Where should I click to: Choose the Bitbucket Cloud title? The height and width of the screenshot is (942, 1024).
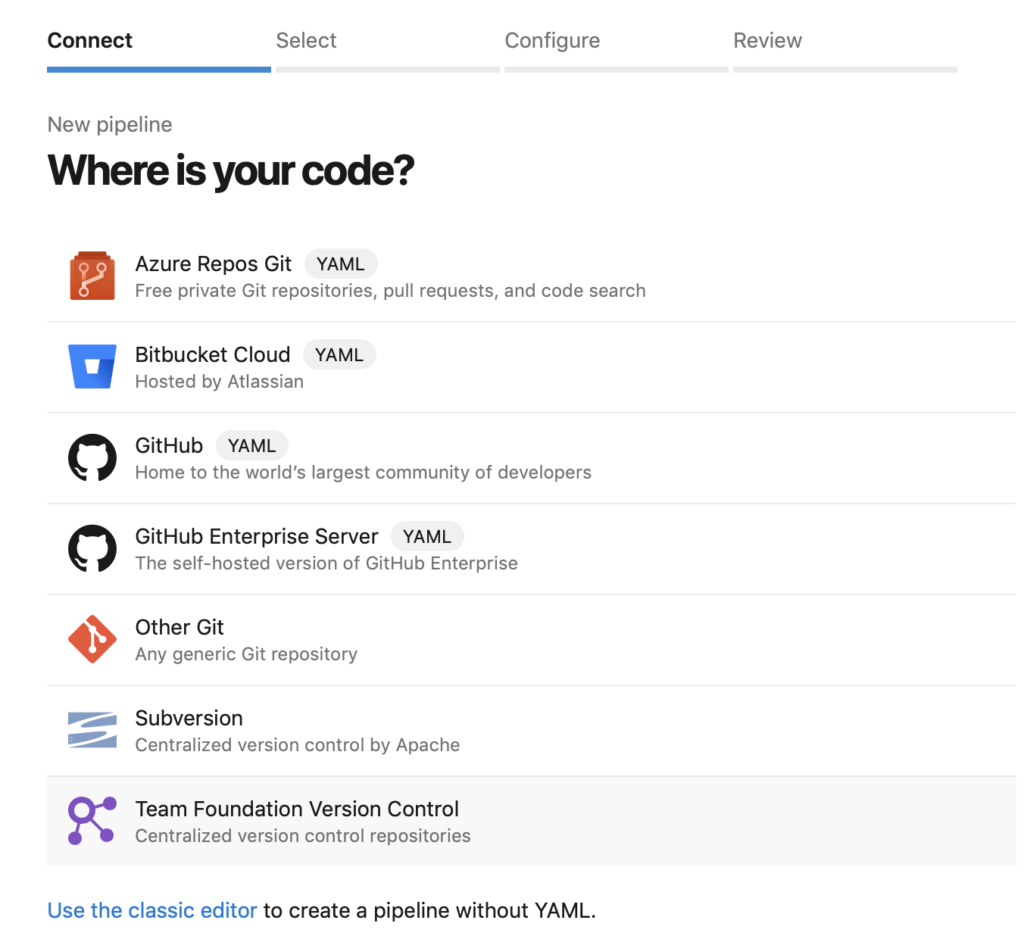point(212,354)
